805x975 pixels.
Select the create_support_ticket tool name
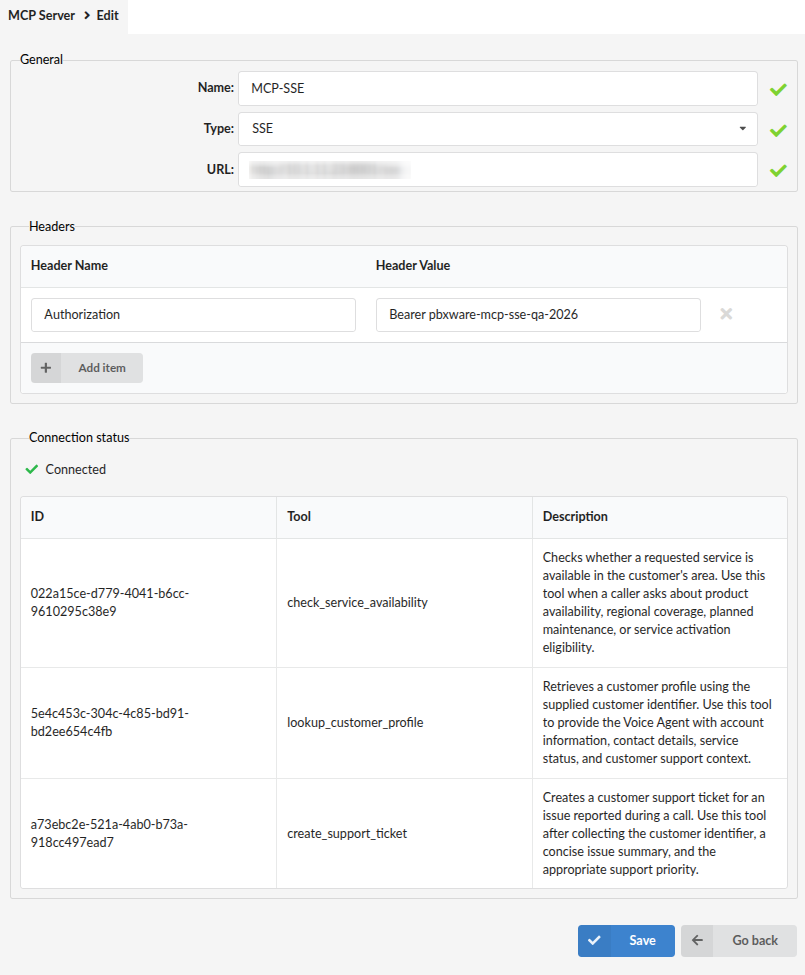(347, 833)
